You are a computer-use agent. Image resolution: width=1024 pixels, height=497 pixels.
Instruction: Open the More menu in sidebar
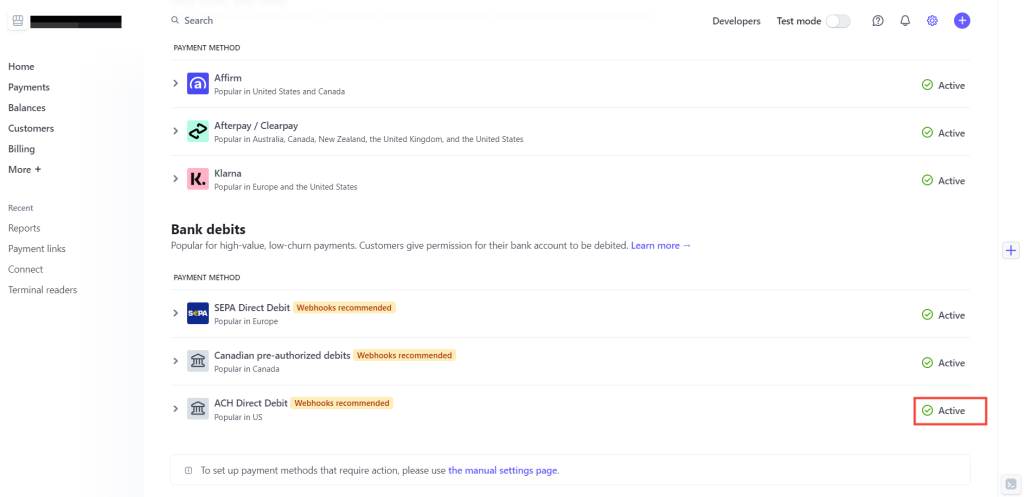click(x=24, y=170)
